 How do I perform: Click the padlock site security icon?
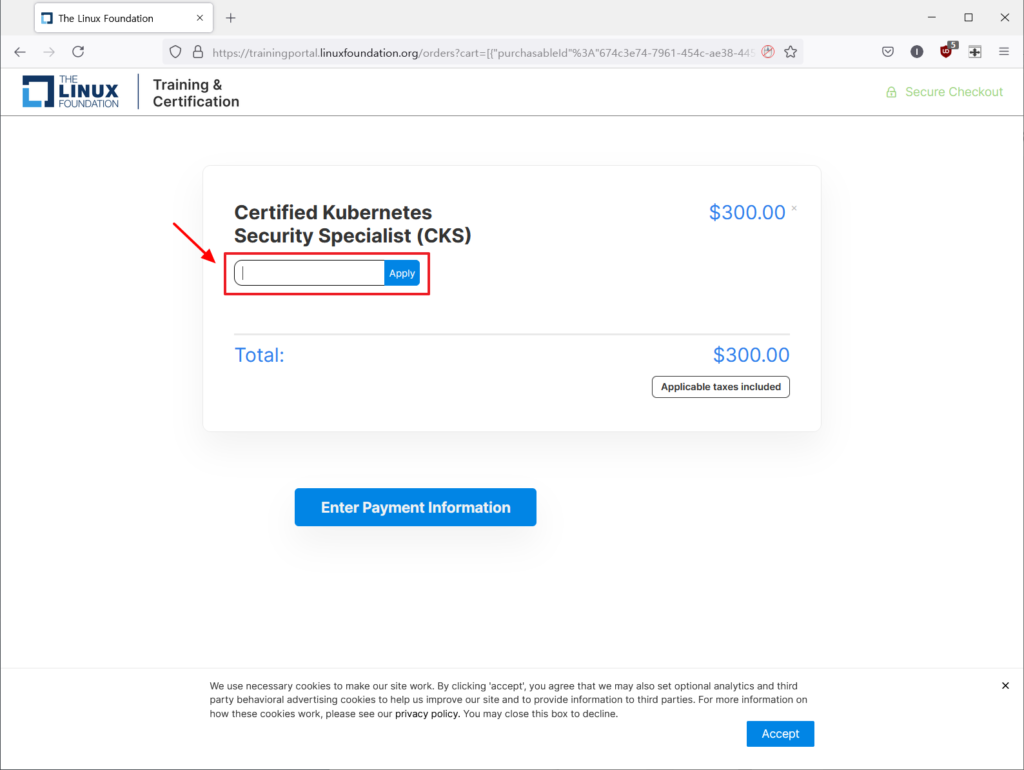[x=197, y=52]
